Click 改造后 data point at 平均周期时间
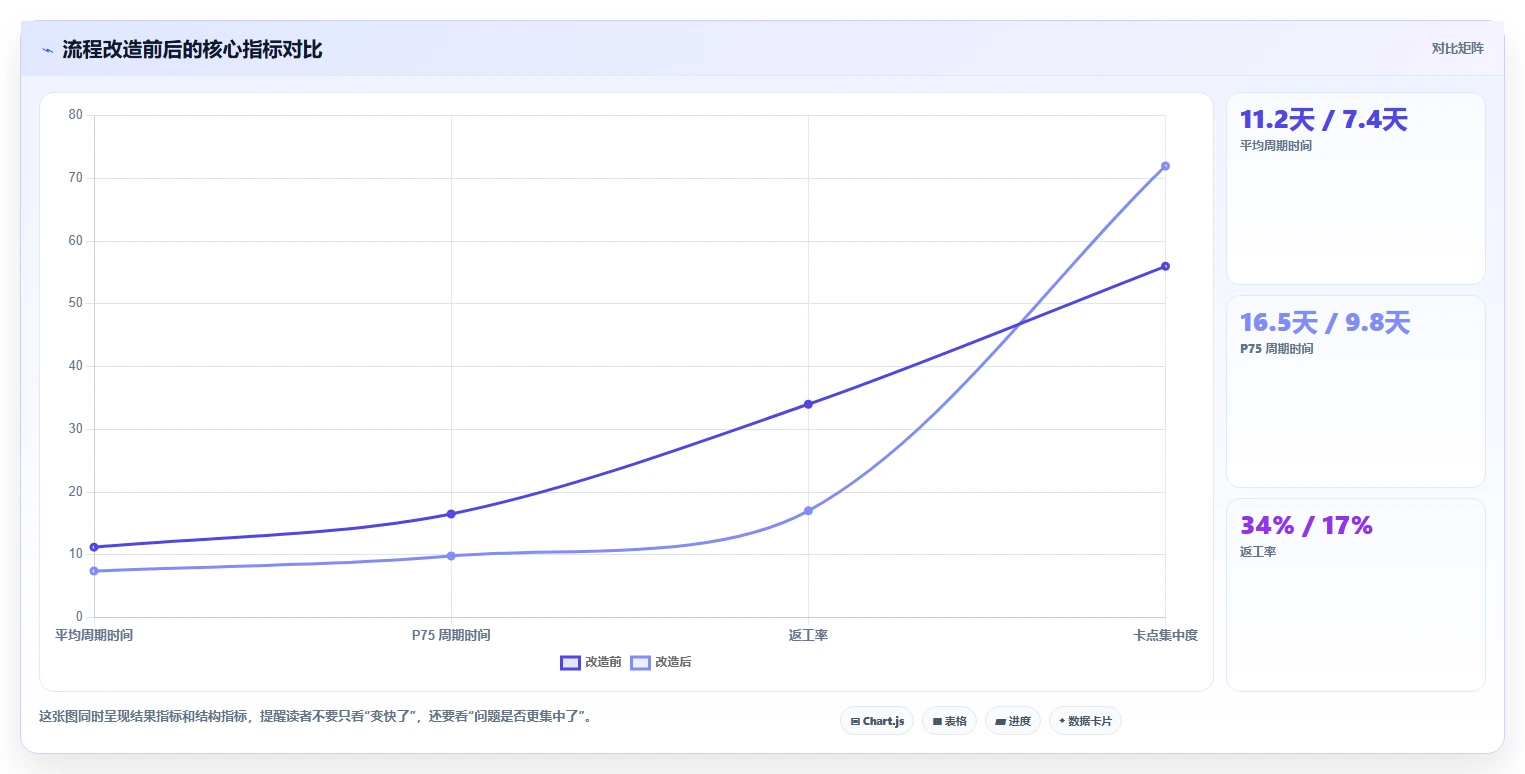Screen dimensions: 1525x774 point(94,571)
